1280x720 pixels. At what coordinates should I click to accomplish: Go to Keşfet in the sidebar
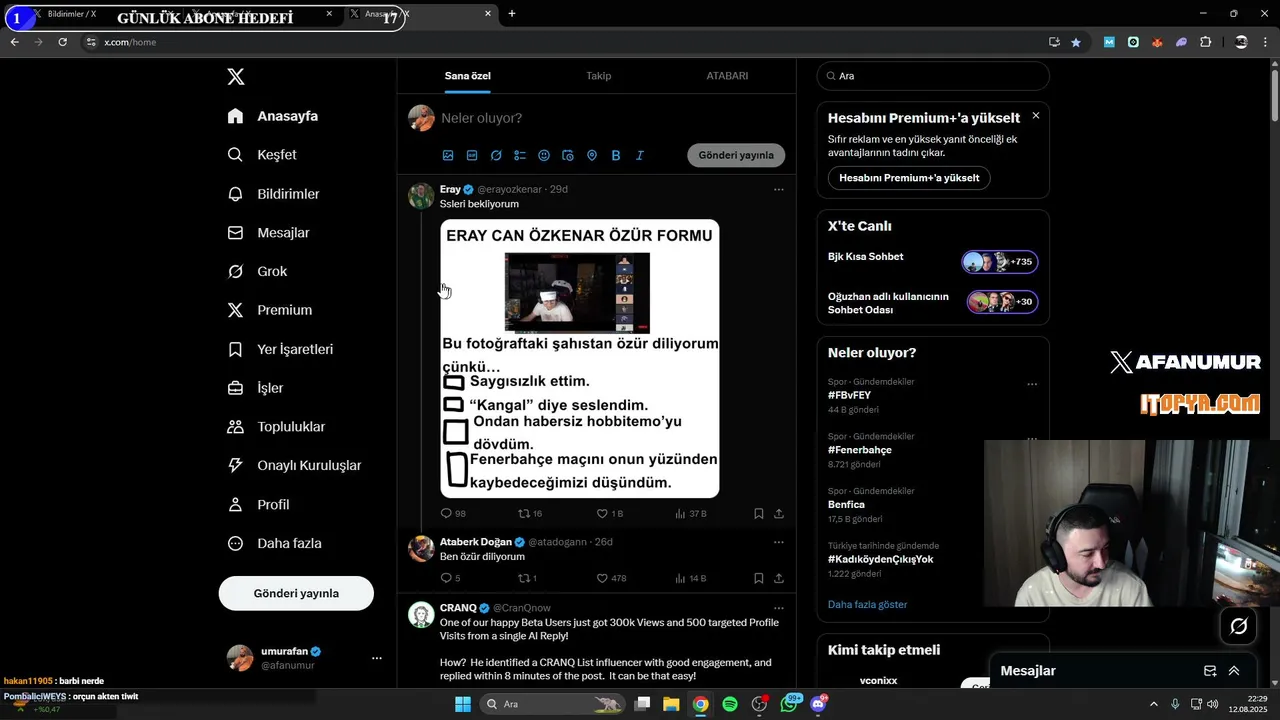[262, 155]
